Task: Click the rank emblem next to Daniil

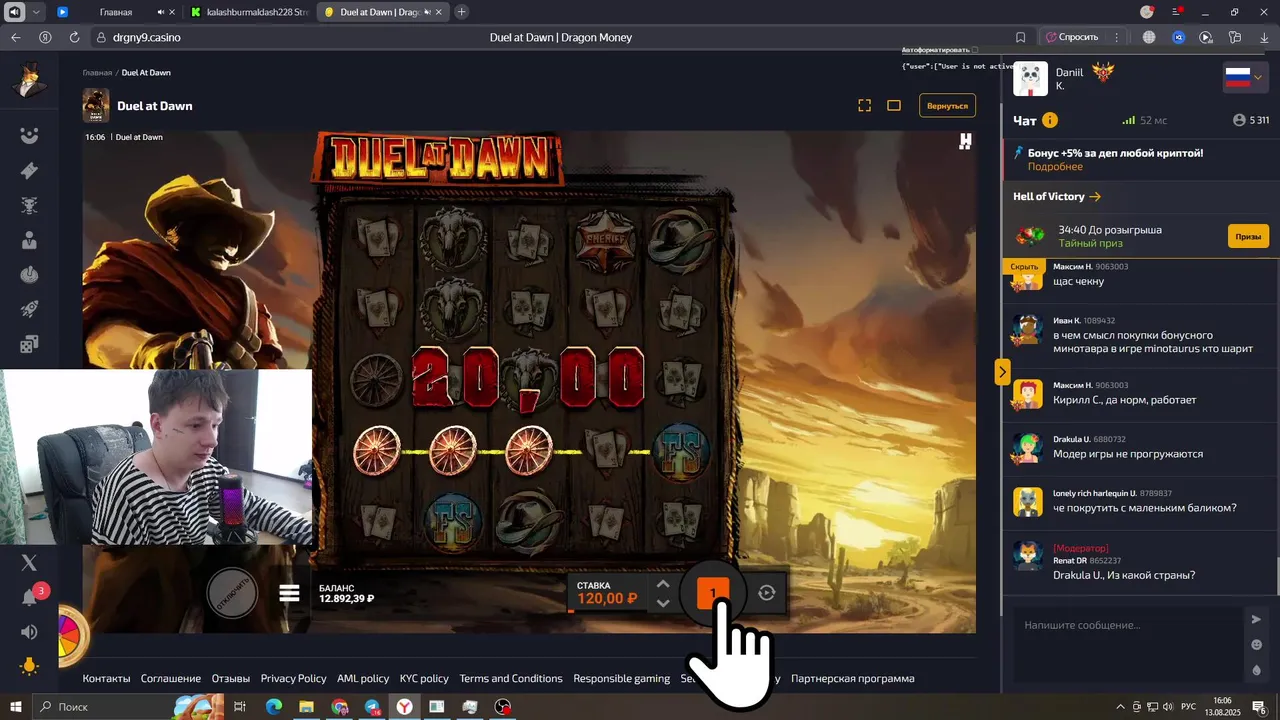Action: pyautogui.click(x=1104, y=72)
